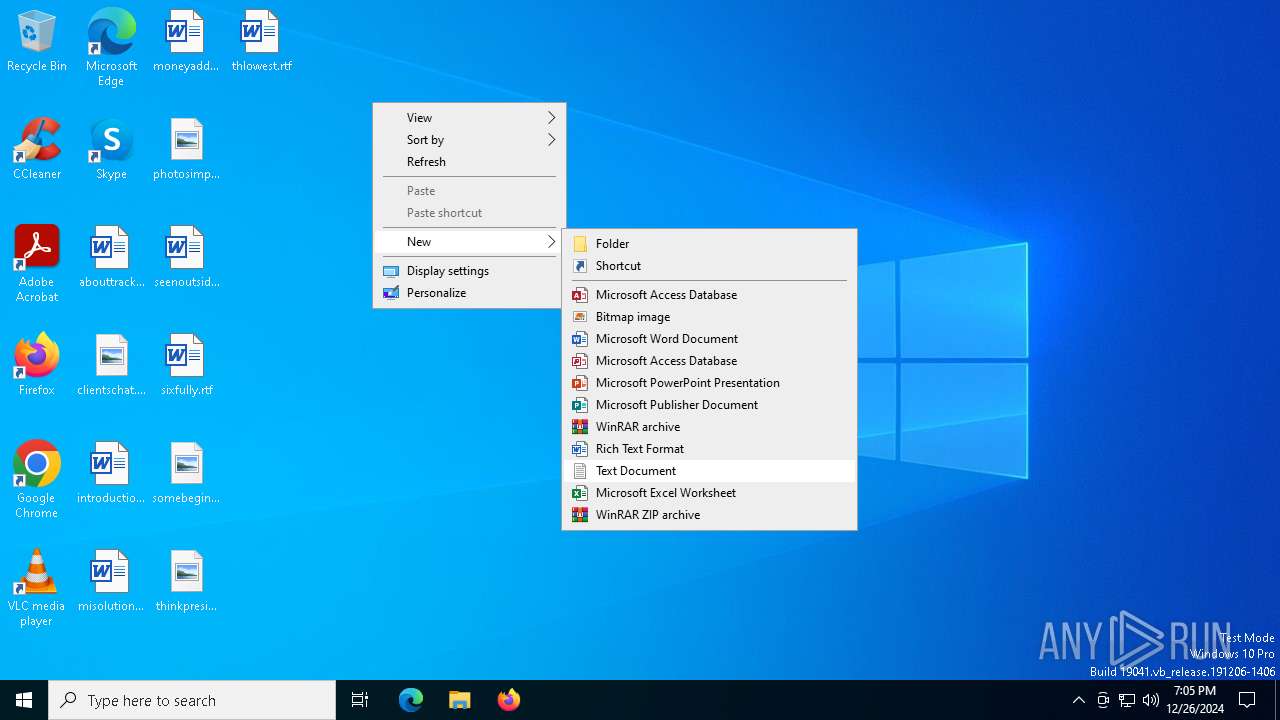Click the taskbar search box
Image resolution: width=1280 pixels, height=720 pixels.
(192, 700)
